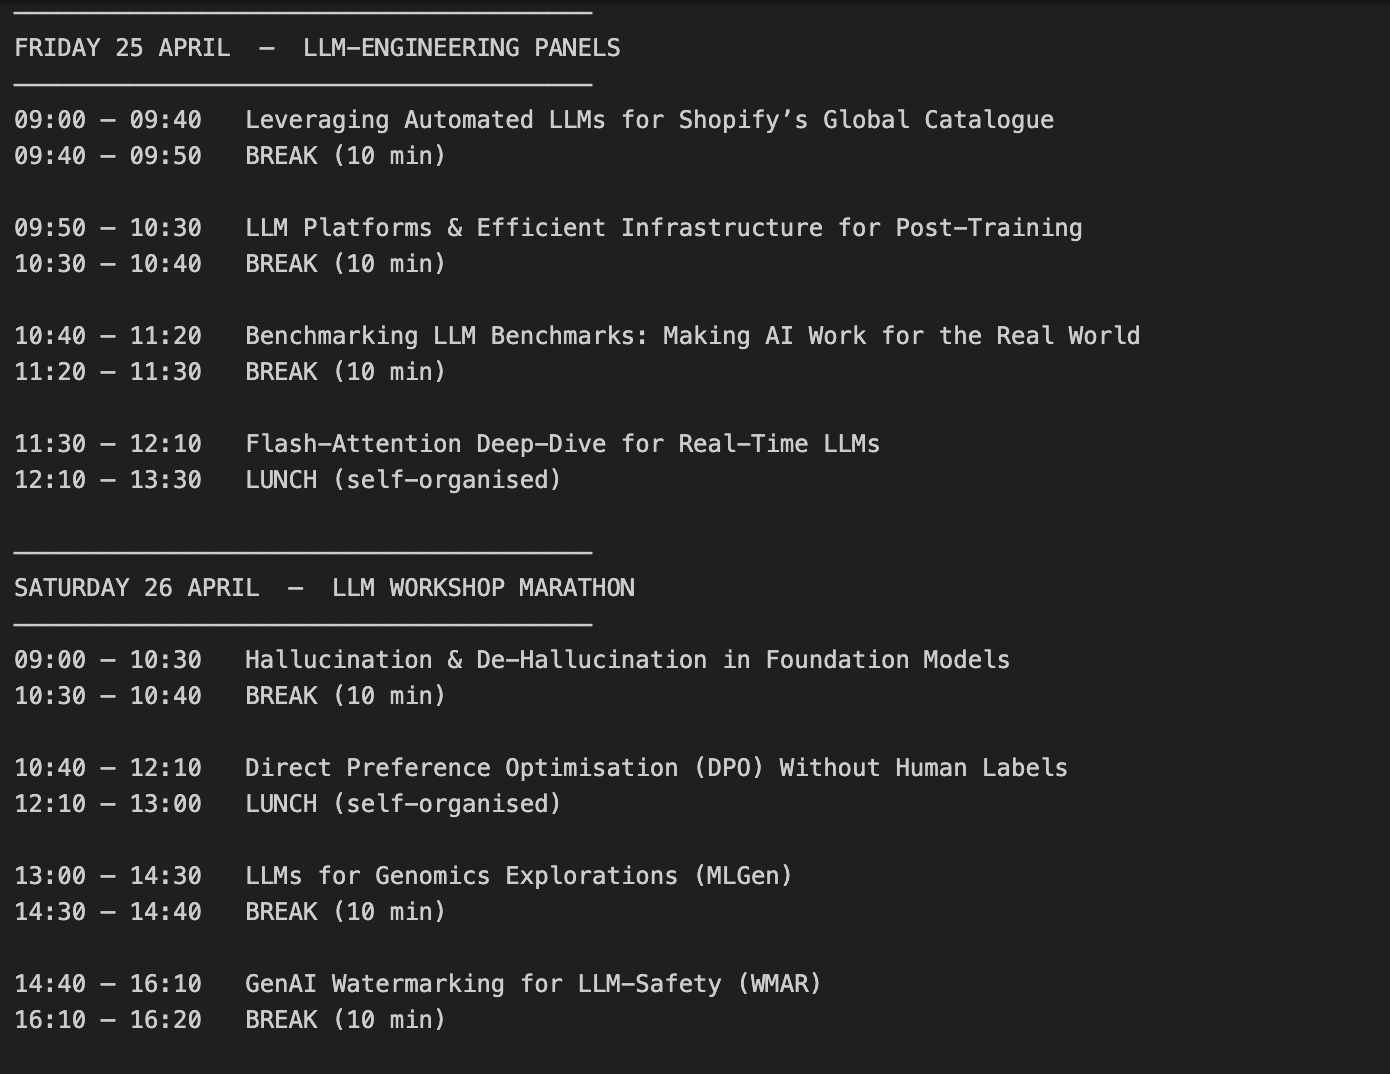Click the SATURDAY 26 APRIL heading

click(137, 587)
